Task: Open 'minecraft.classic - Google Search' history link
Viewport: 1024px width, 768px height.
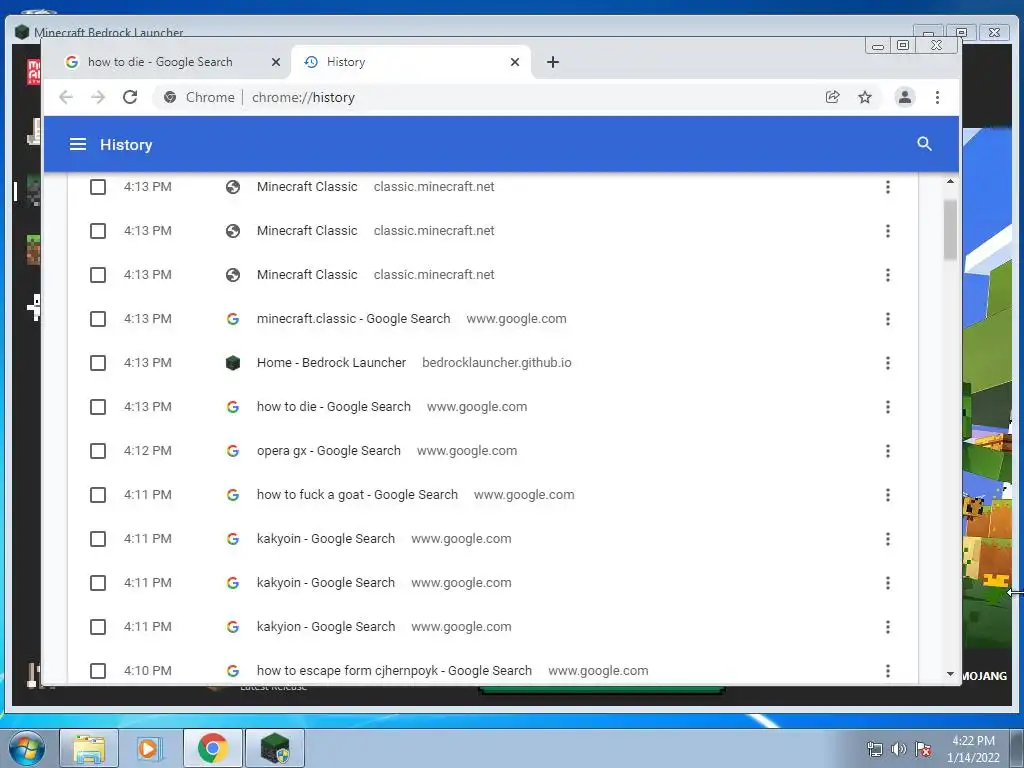Action: [353, 319]
